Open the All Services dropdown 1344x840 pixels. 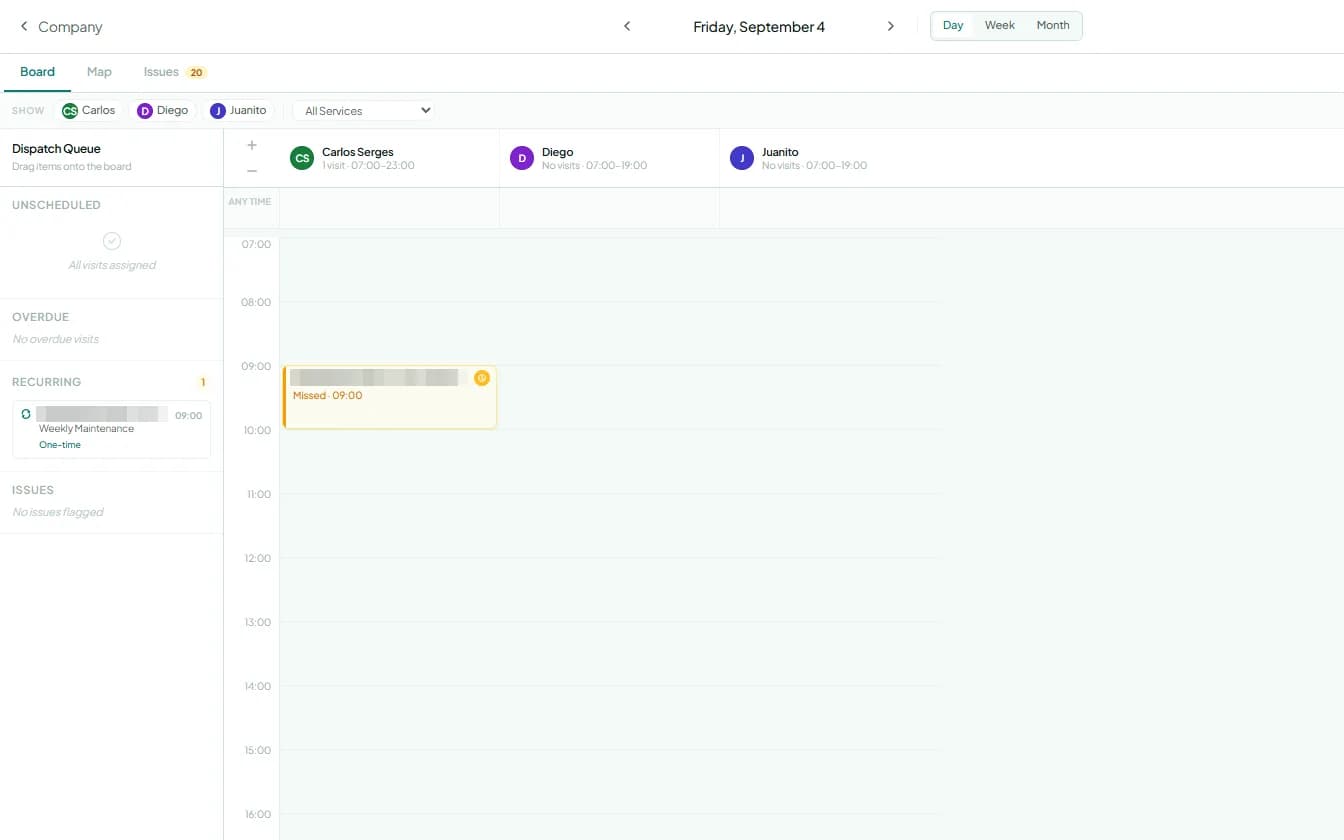pos(363,110)
